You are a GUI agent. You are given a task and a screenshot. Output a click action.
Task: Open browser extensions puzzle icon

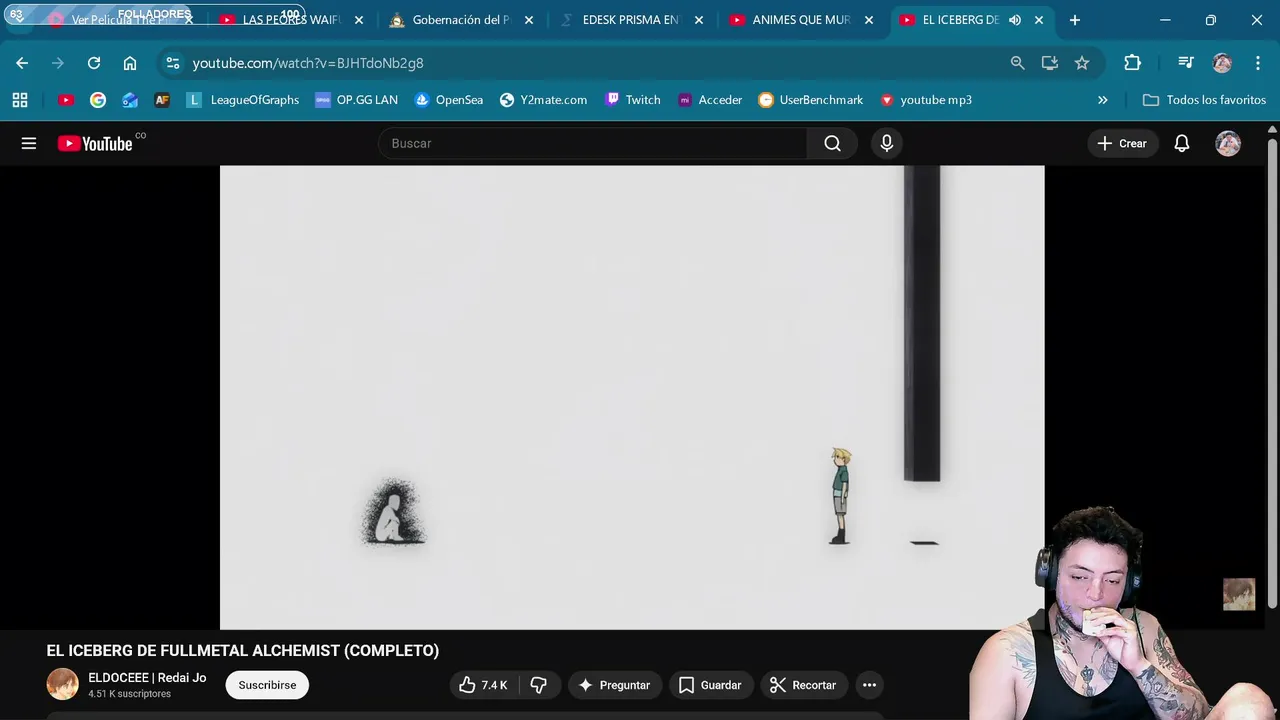(1132, 63)
